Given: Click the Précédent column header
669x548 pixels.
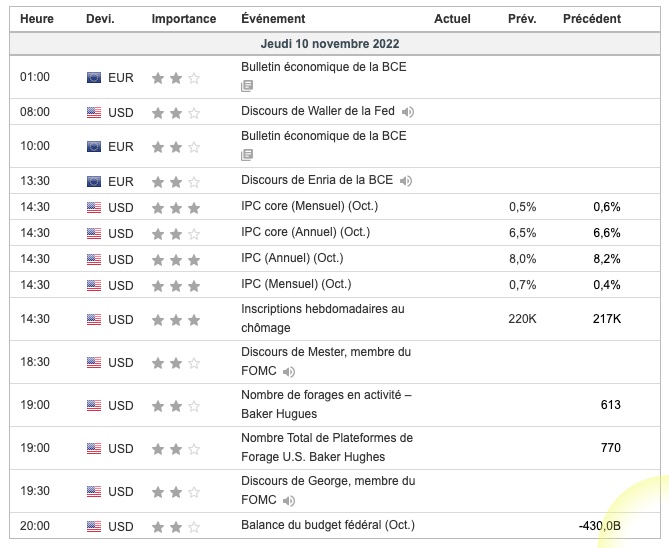Looking at the screenshot, I should (x=591, y=19).
